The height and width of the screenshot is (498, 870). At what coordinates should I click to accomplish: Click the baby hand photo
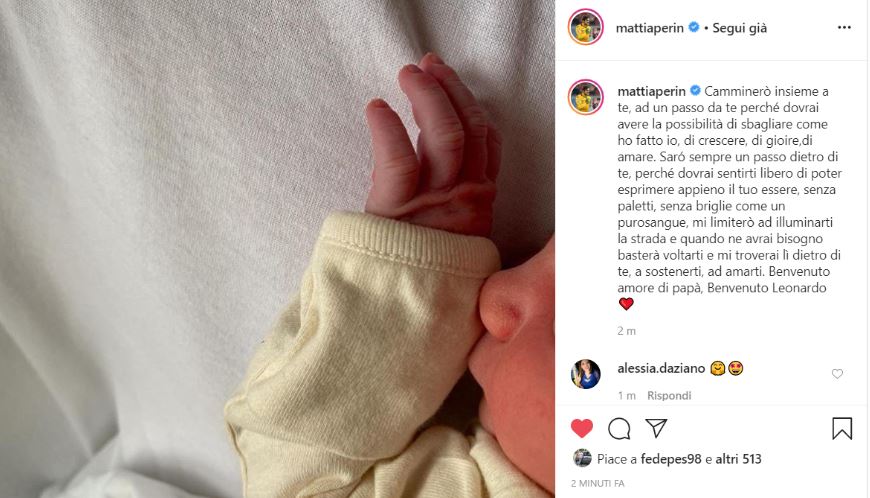(x=277, y=249)
